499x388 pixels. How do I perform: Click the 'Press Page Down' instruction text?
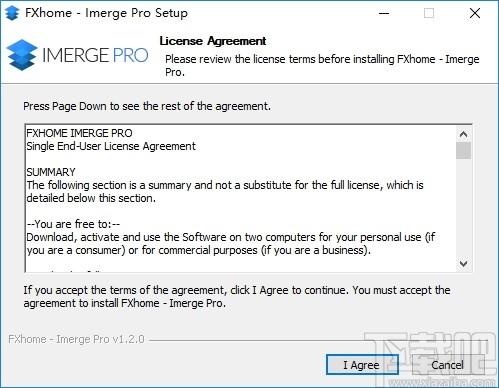[147, 106]
